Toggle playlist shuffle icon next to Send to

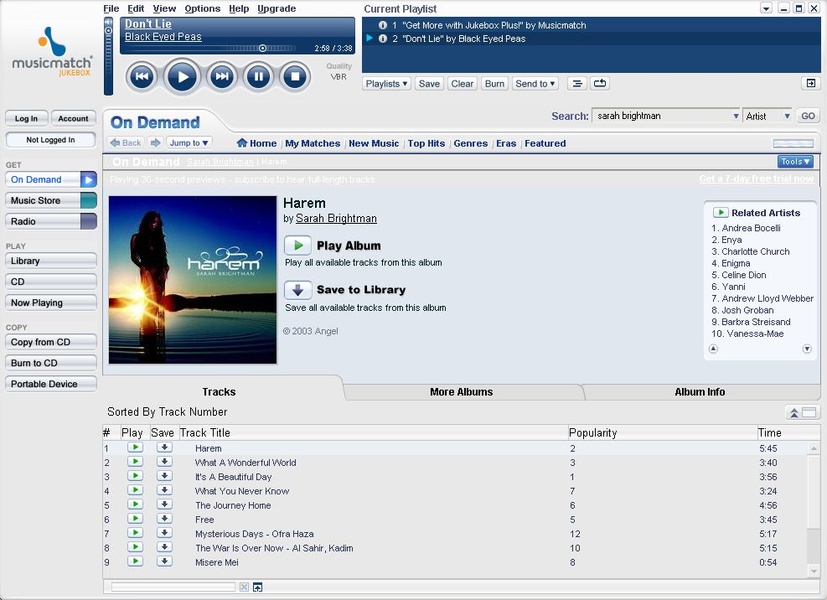tap(576, 84)
